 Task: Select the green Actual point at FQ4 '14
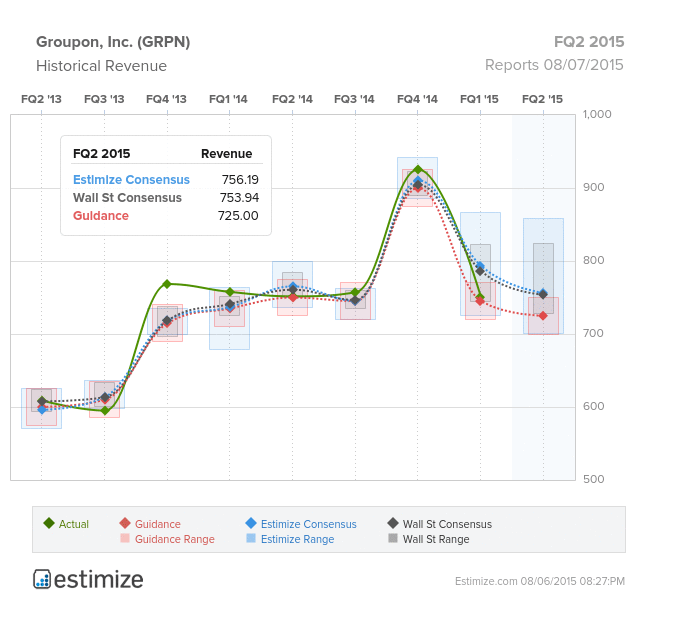pos(418,170)
